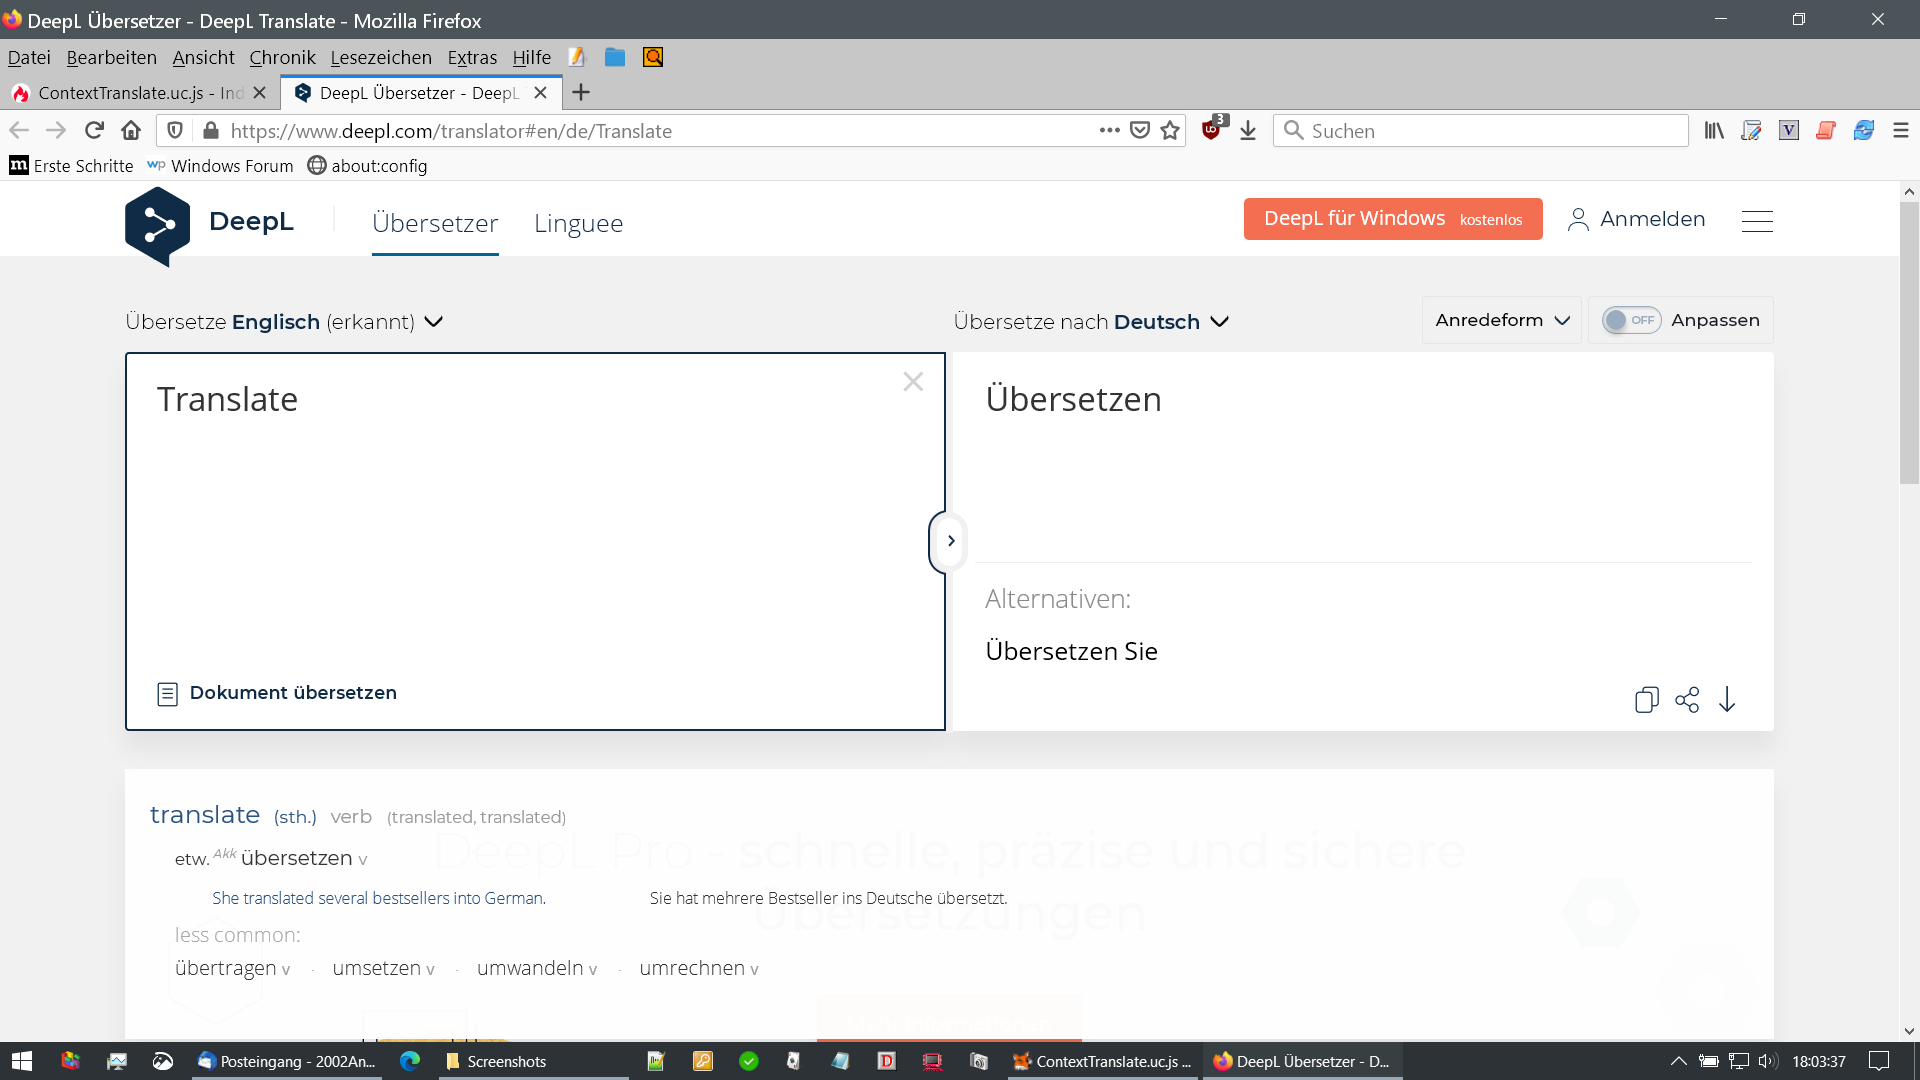The image size is (1920, 1080).
Task: Bookmark this page with the star icon
Action: [1170, 131]
